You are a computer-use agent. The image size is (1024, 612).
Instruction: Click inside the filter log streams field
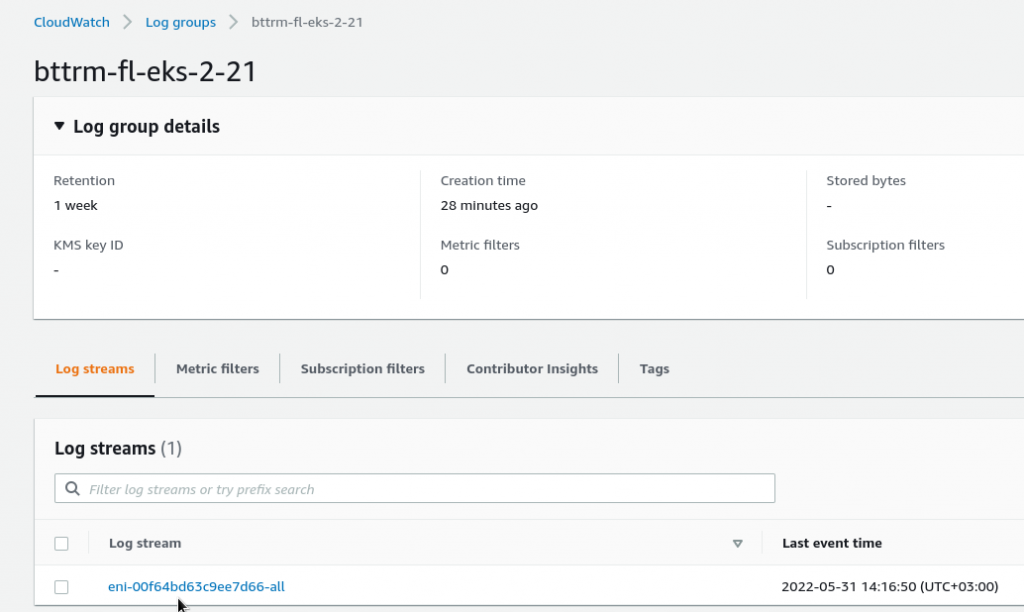coord(400,488)
